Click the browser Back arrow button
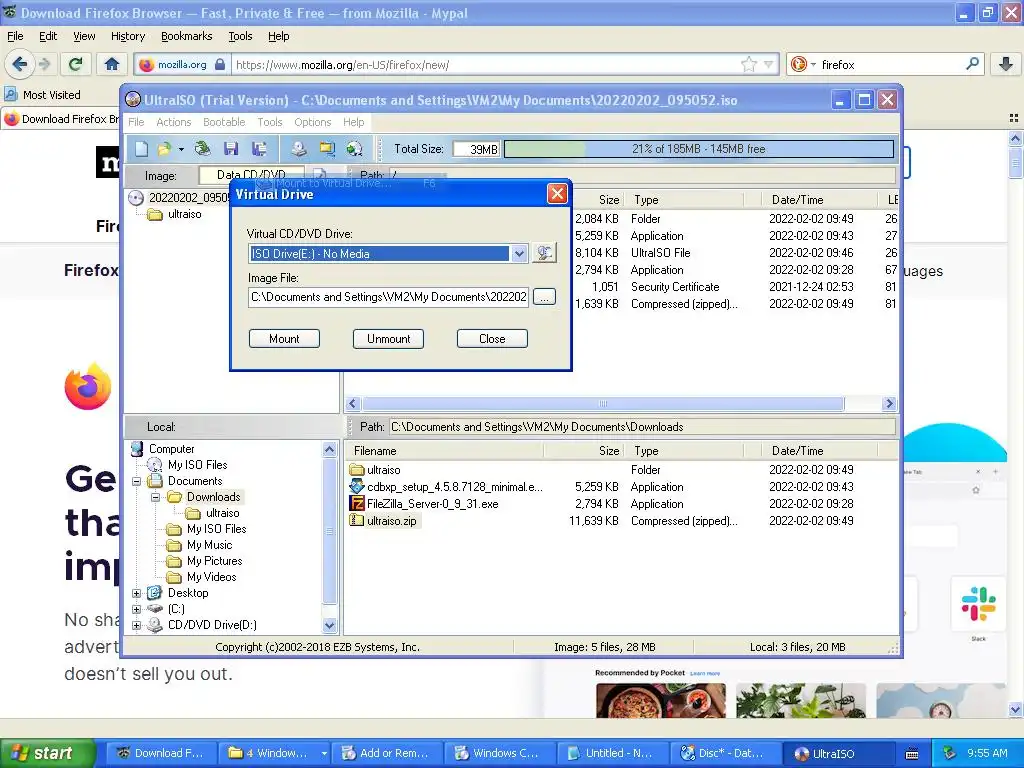 point(20,64)
